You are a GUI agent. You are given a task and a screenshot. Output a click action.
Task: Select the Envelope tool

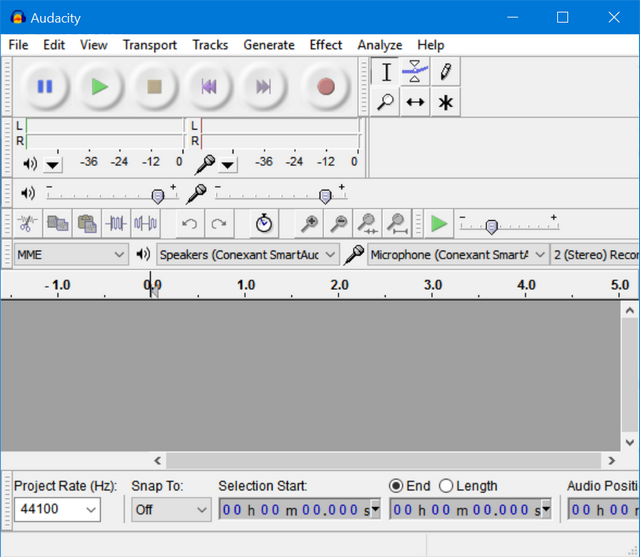coord(415,72)
